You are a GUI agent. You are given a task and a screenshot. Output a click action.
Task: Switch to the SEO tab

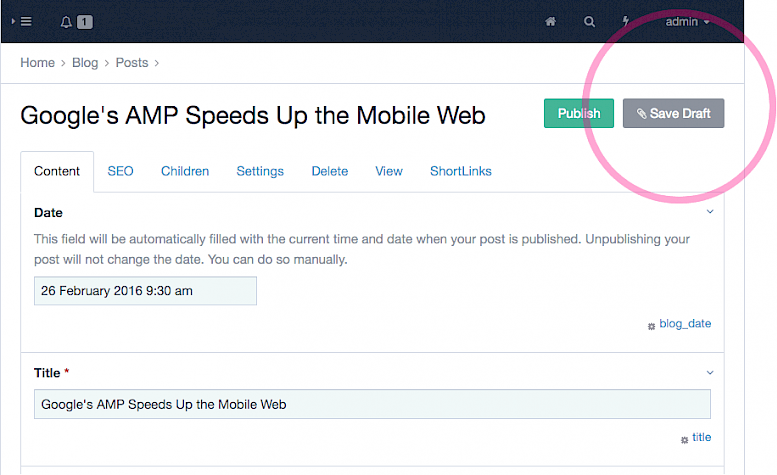(120, 171)
